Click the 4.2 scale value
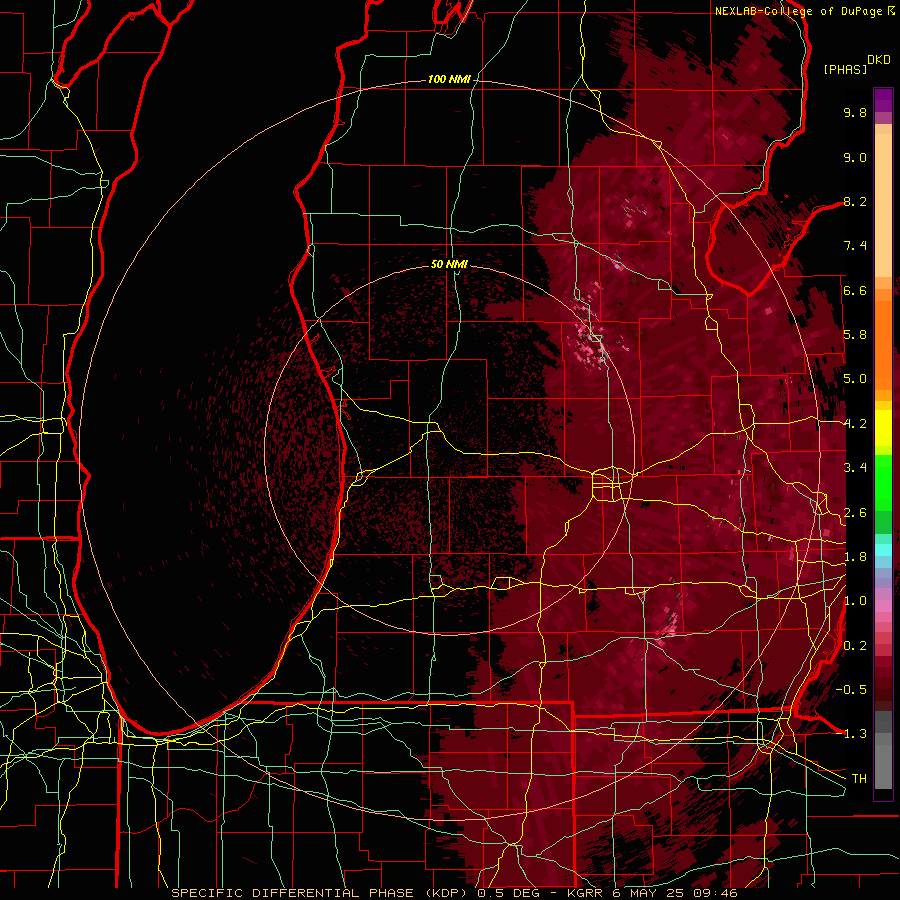 click(x=855, y=424)
